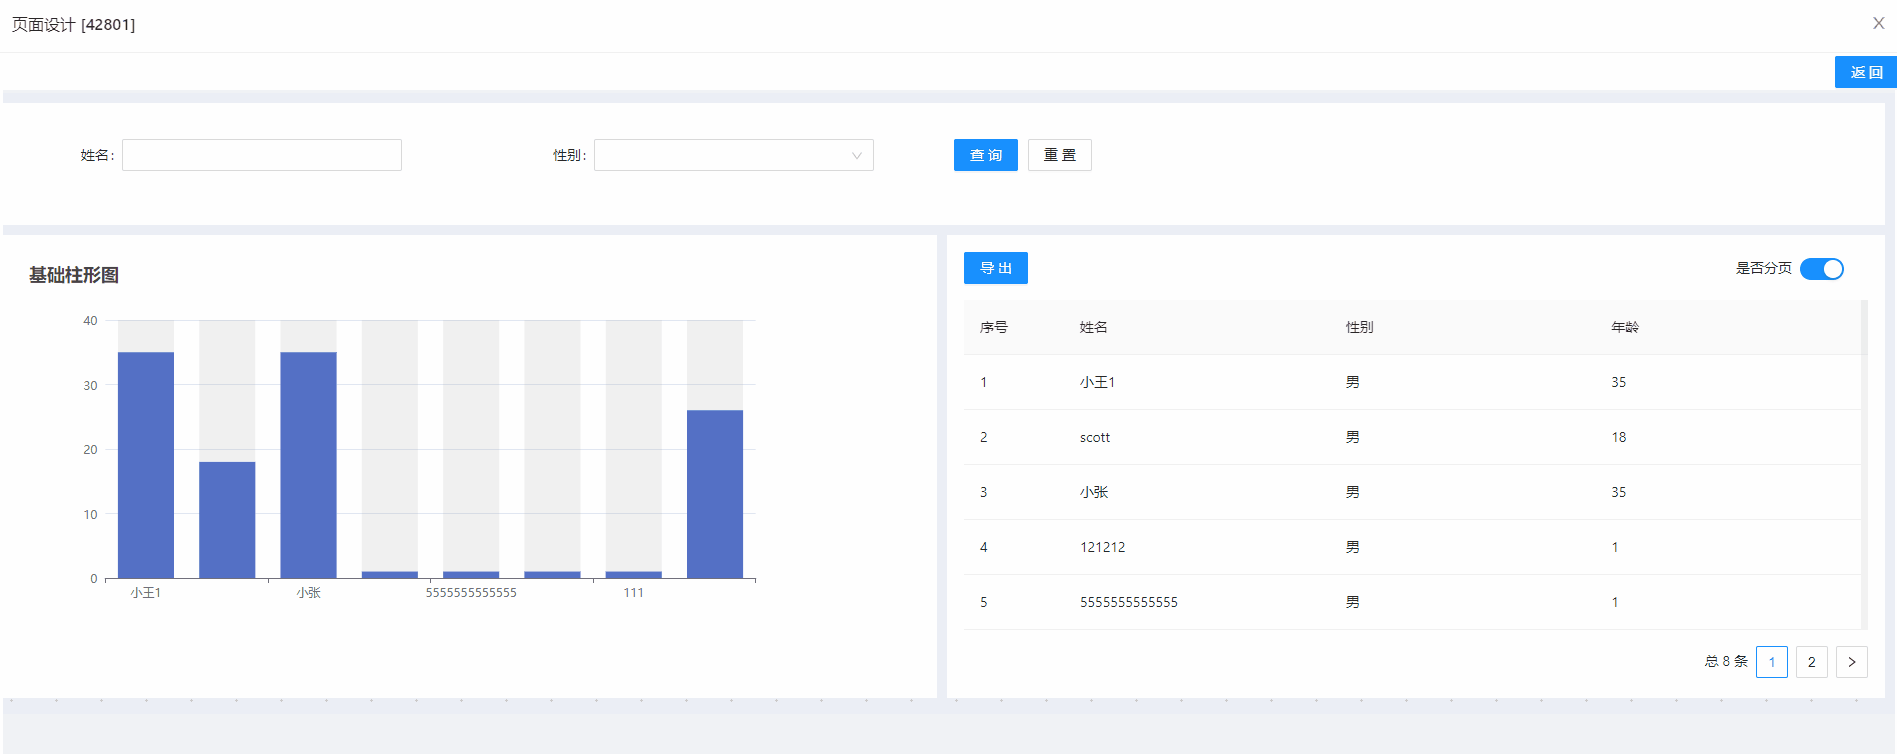This screenshot has width=1897, height=754.
Task: Click the next page arrow in pagination
Action: [1851, 662]
